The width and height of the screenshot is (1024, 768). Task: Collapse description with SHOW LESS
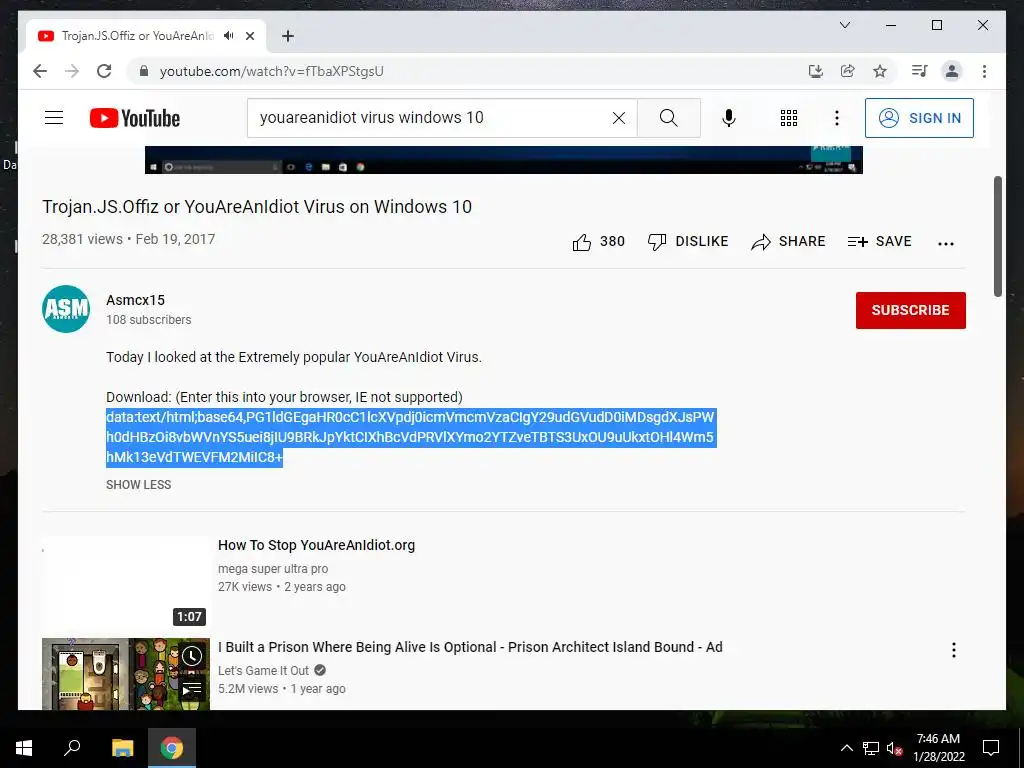click(x=138, y=485)
